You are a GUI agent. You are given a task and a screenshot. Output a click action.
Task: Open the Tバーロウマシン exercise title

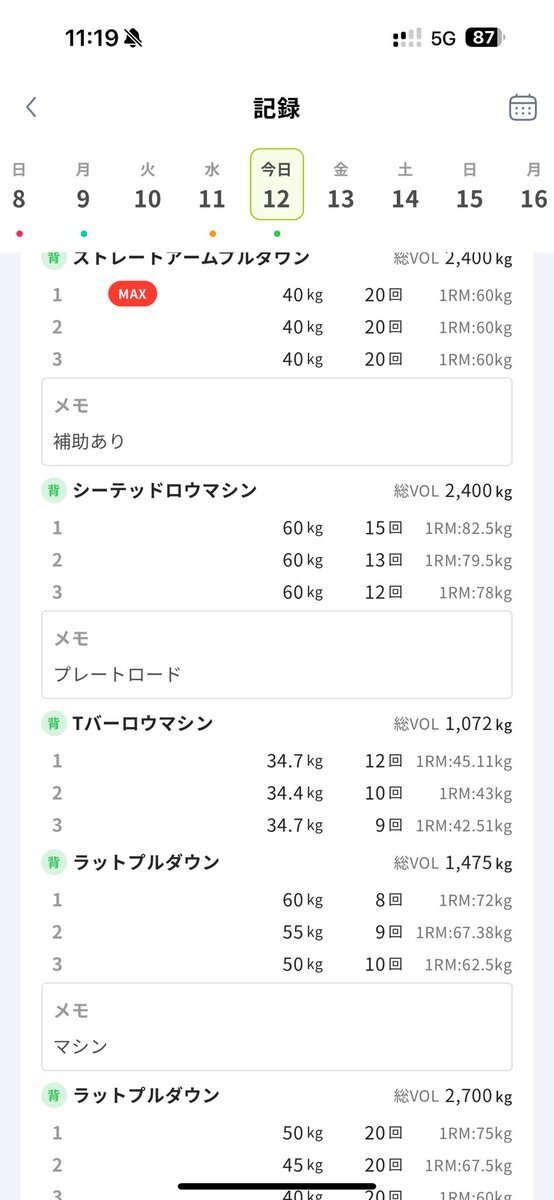(143, 723)
